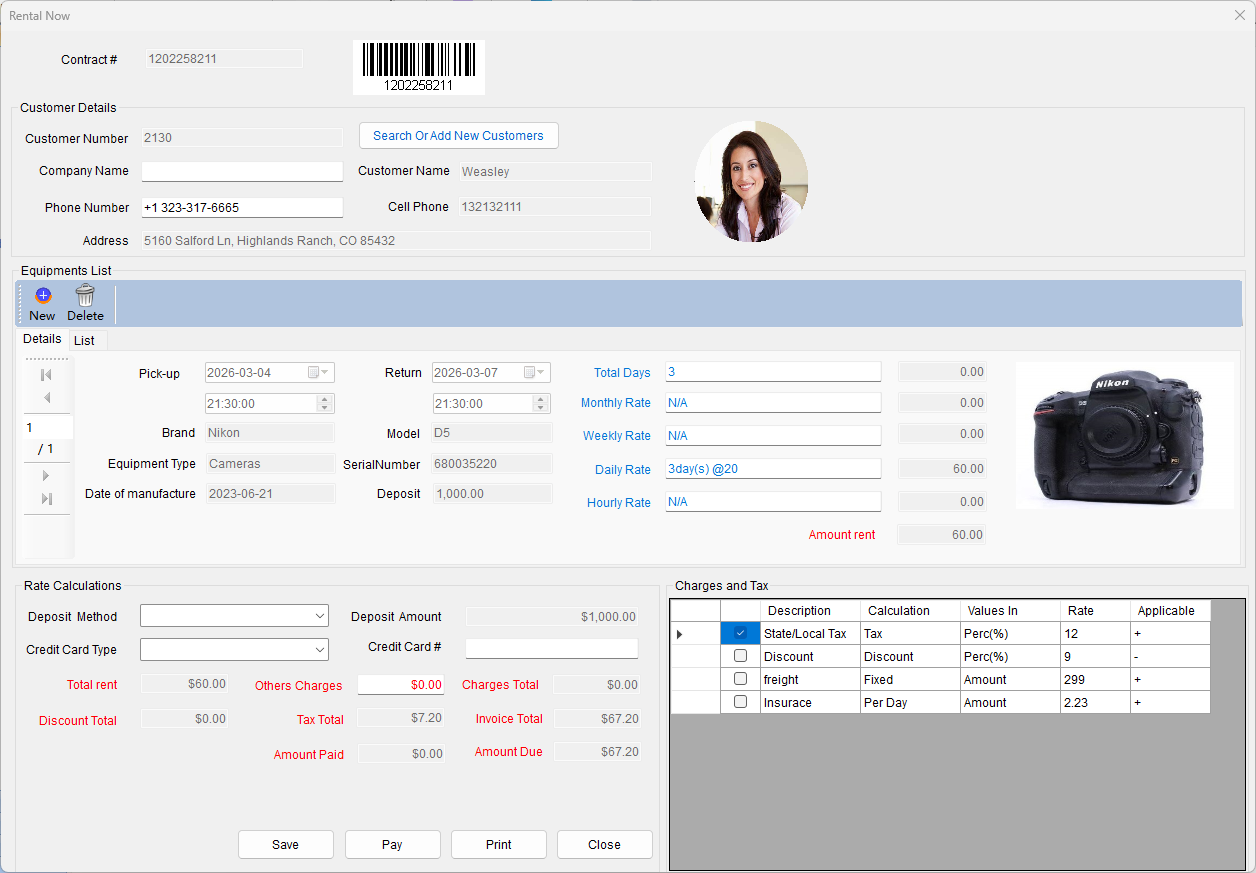
Task: Click the Total Days field
Action: click(x=773, y=372)
